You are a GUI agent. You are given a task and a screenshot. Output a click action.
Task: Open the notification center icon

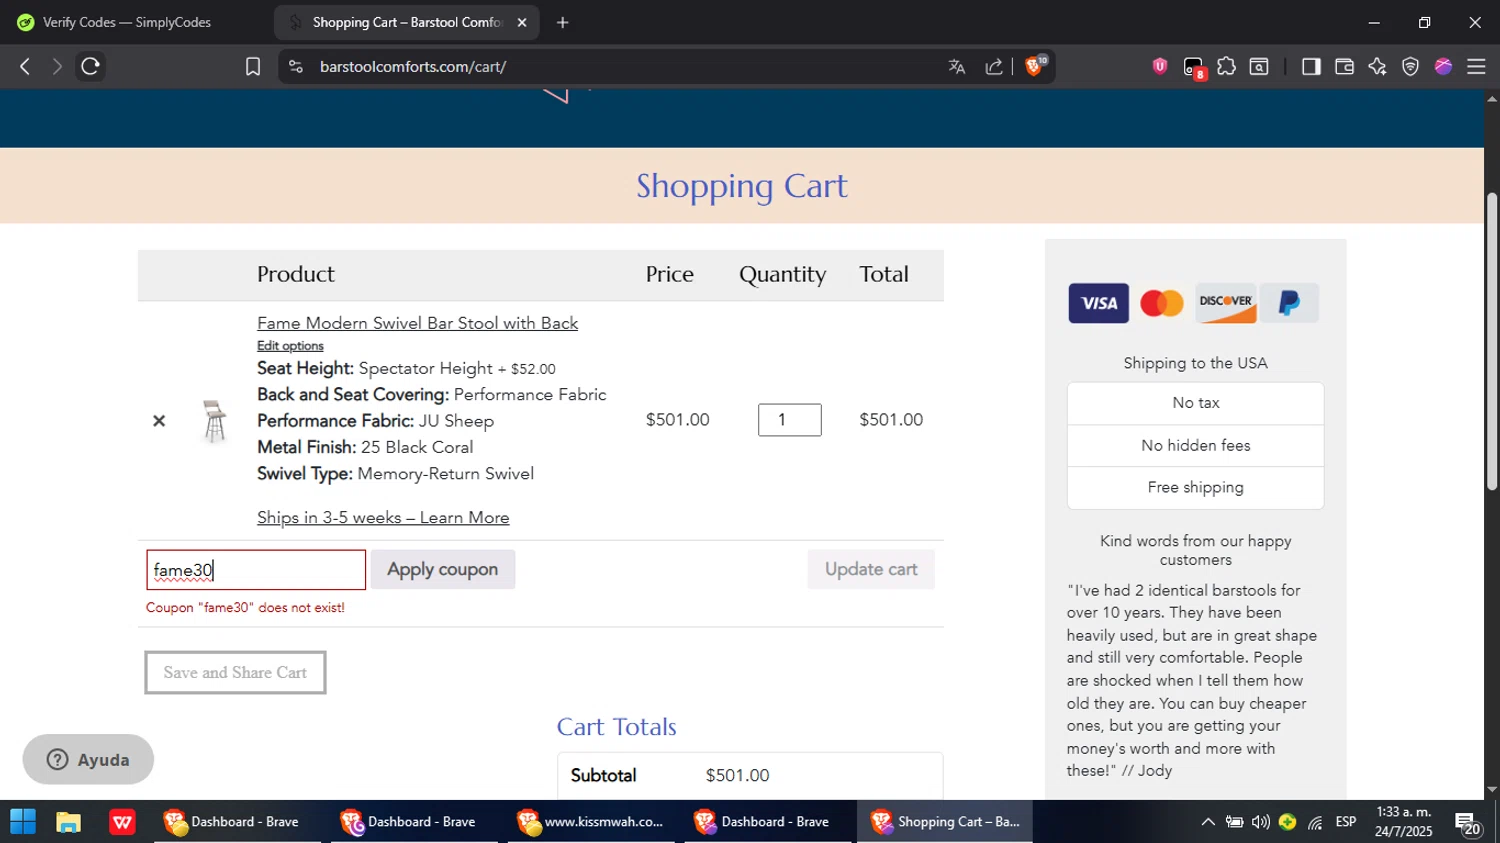(1468, 823)
